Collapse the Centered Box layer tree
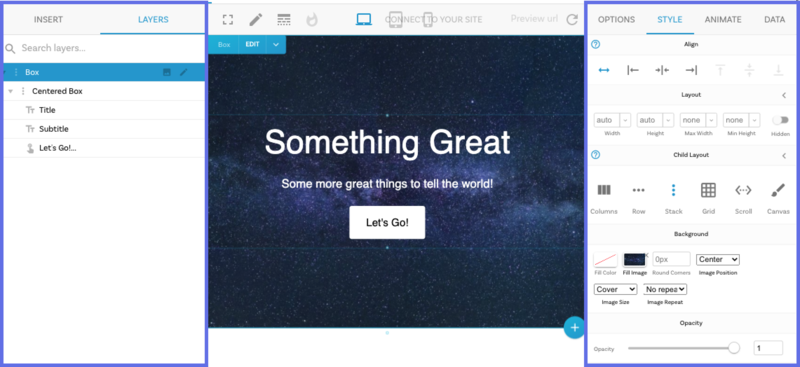This screenshot has height=367, width=800. click(x=10, y=91)
